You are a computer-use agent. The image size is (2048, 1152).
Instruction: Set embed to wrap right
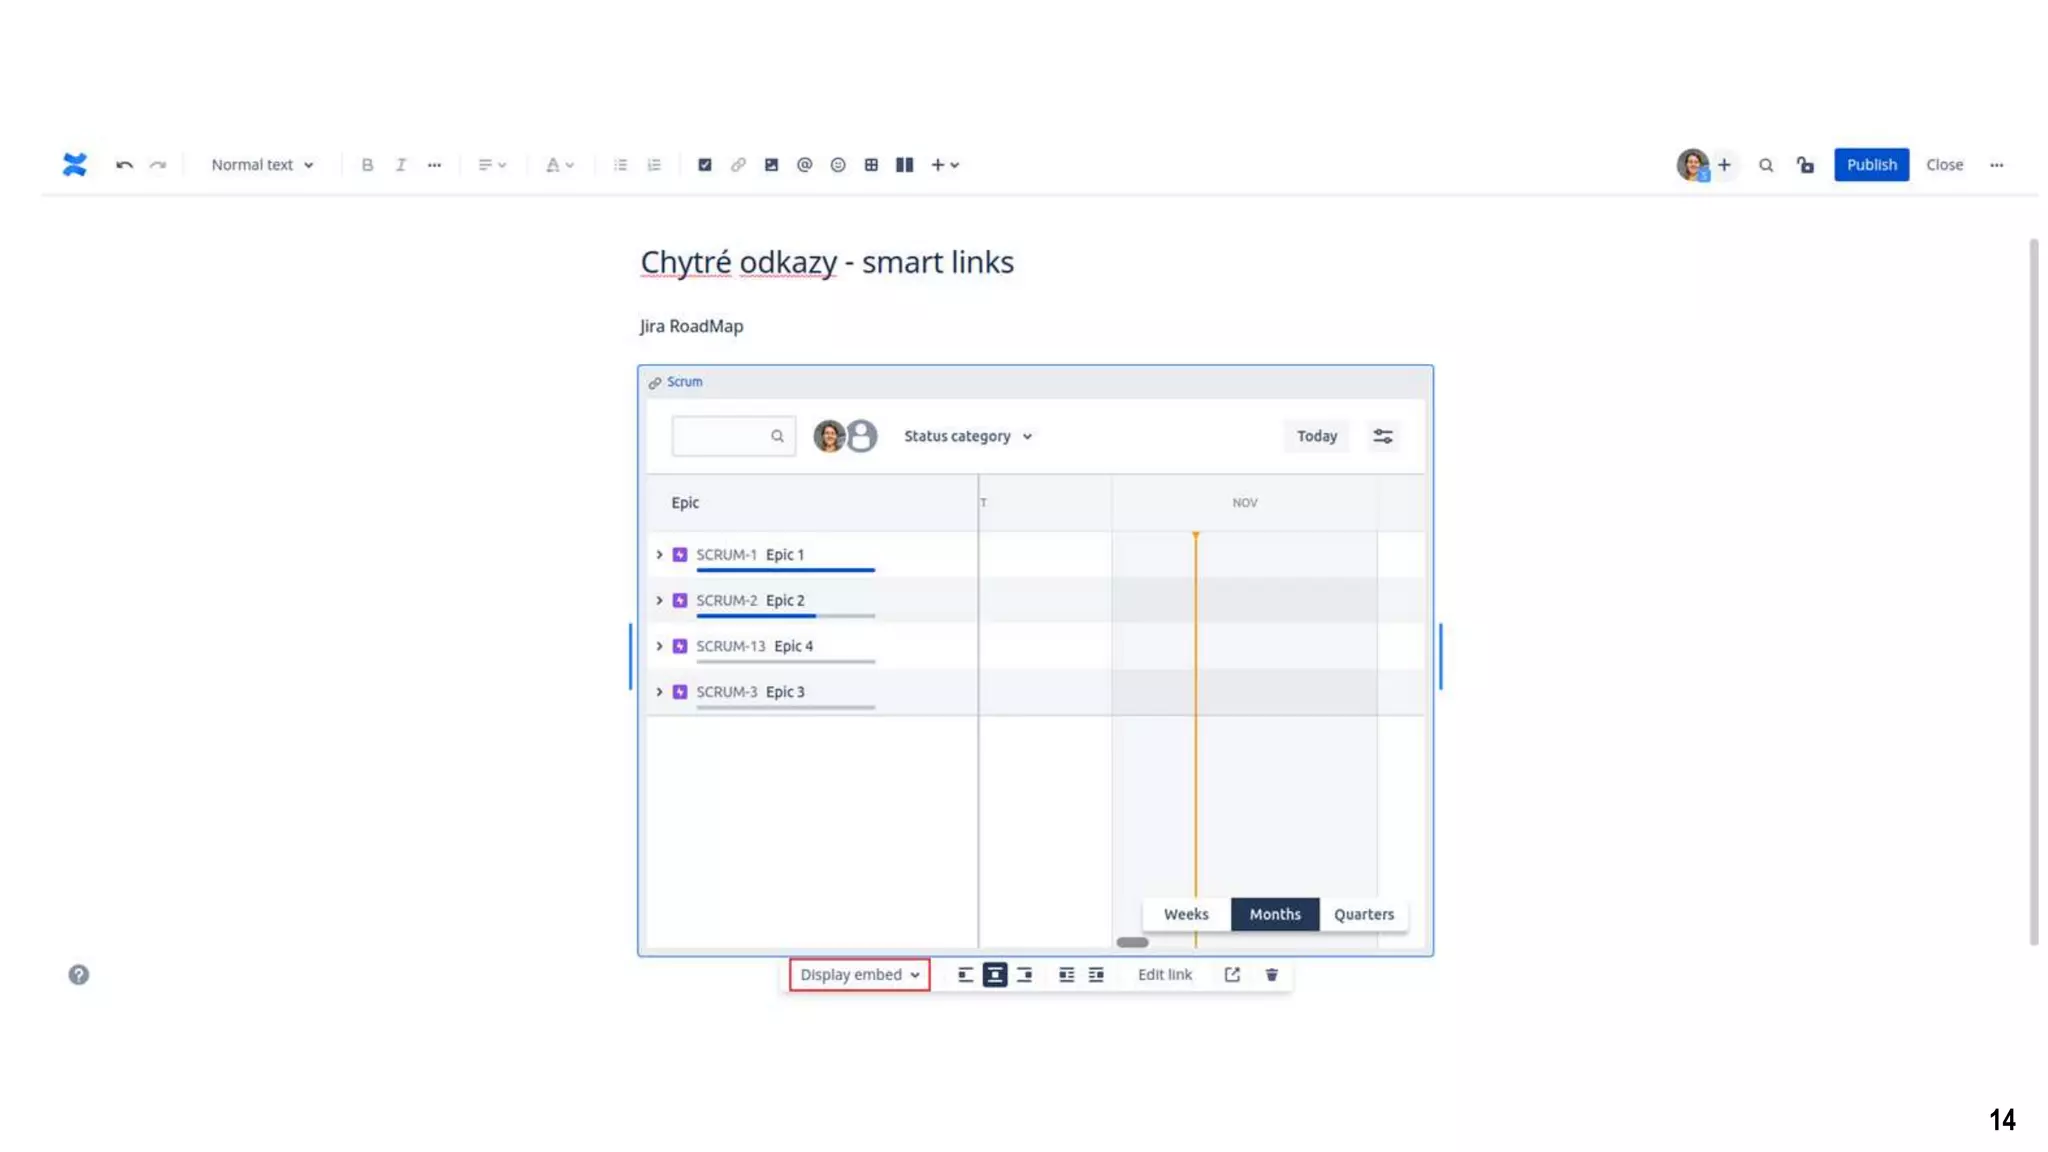coord(1096,975)
